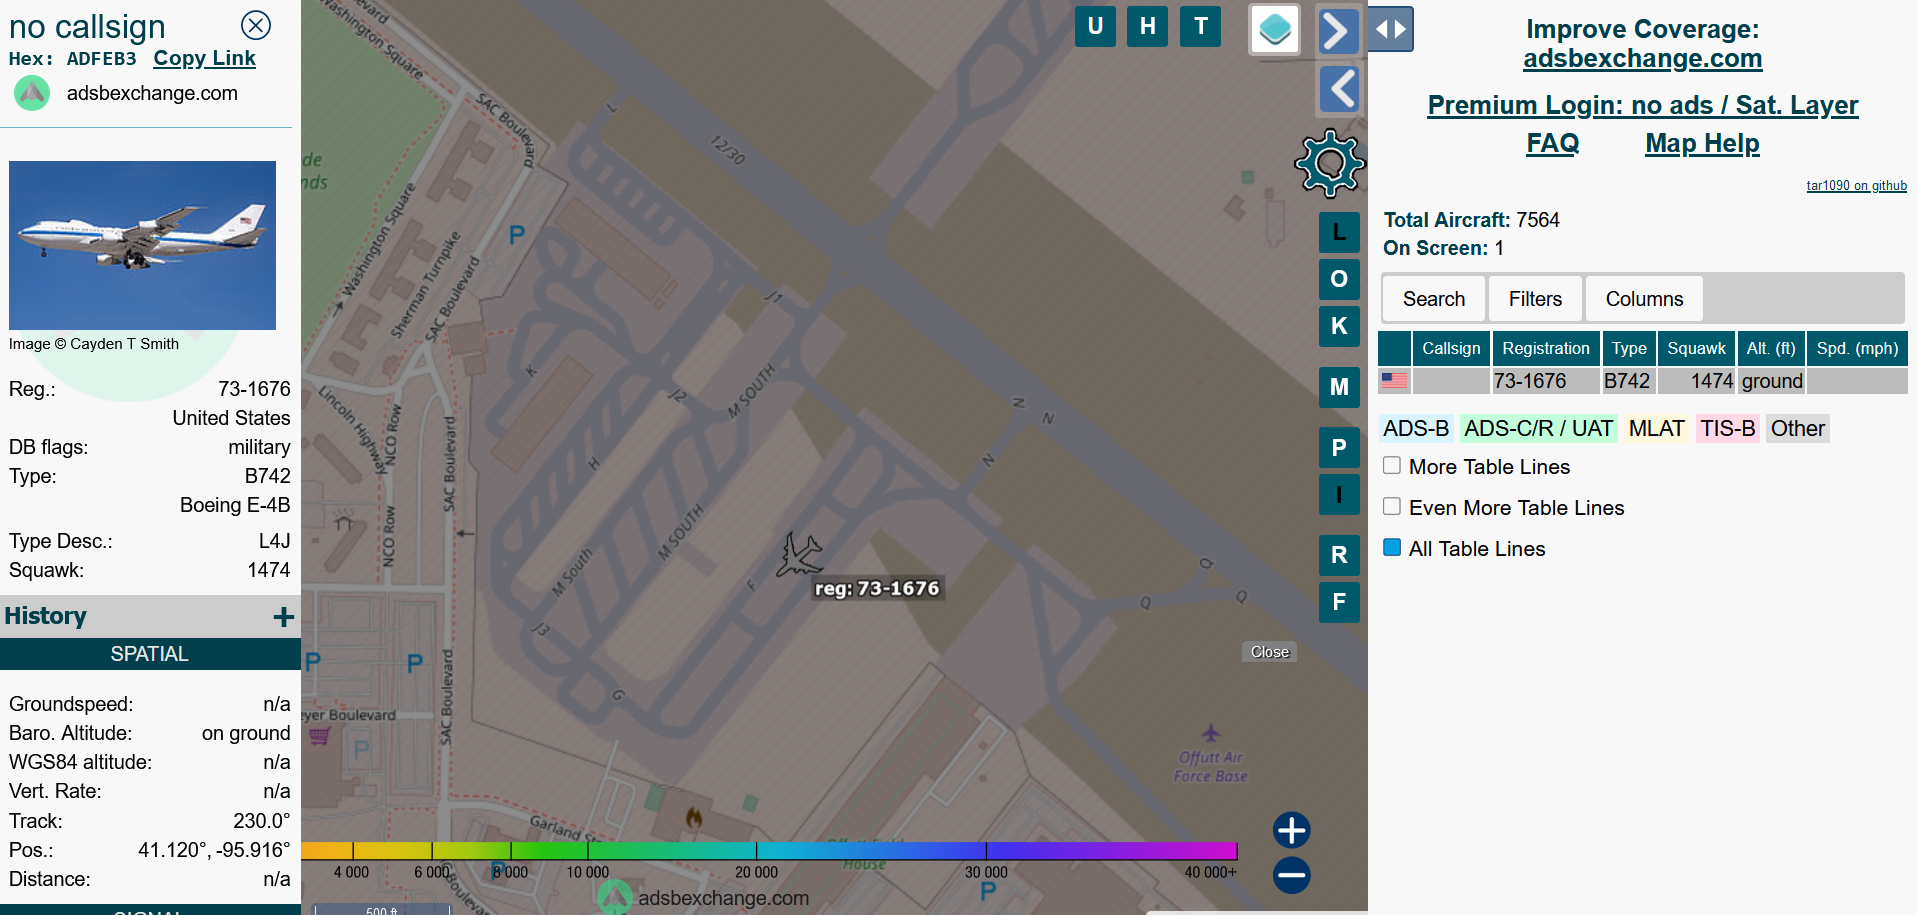Click the H map button
Viewport: 1918px width, 915px height.
(x=1148, y=26)
